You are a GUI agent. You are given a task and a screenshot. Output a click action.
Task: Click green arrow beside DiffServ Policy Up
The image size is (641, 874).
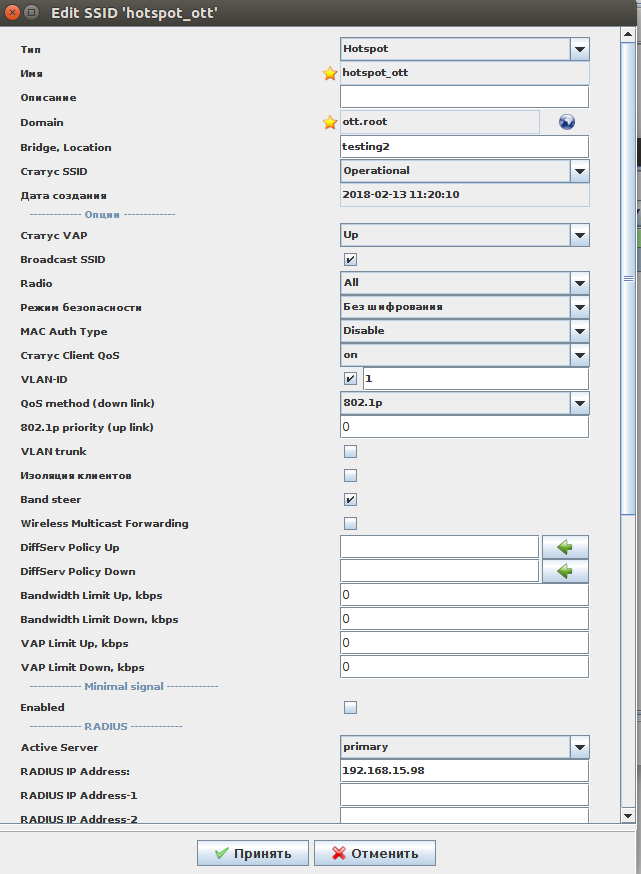tap(565, 547)
